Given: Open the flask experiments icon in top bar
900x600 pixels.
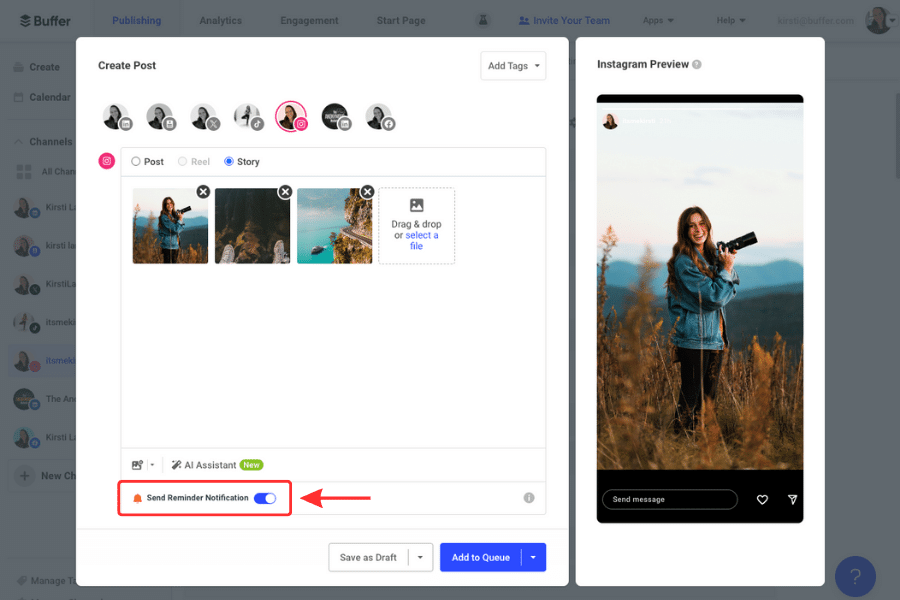Looking at the screenshot, I should pos(483,20).
